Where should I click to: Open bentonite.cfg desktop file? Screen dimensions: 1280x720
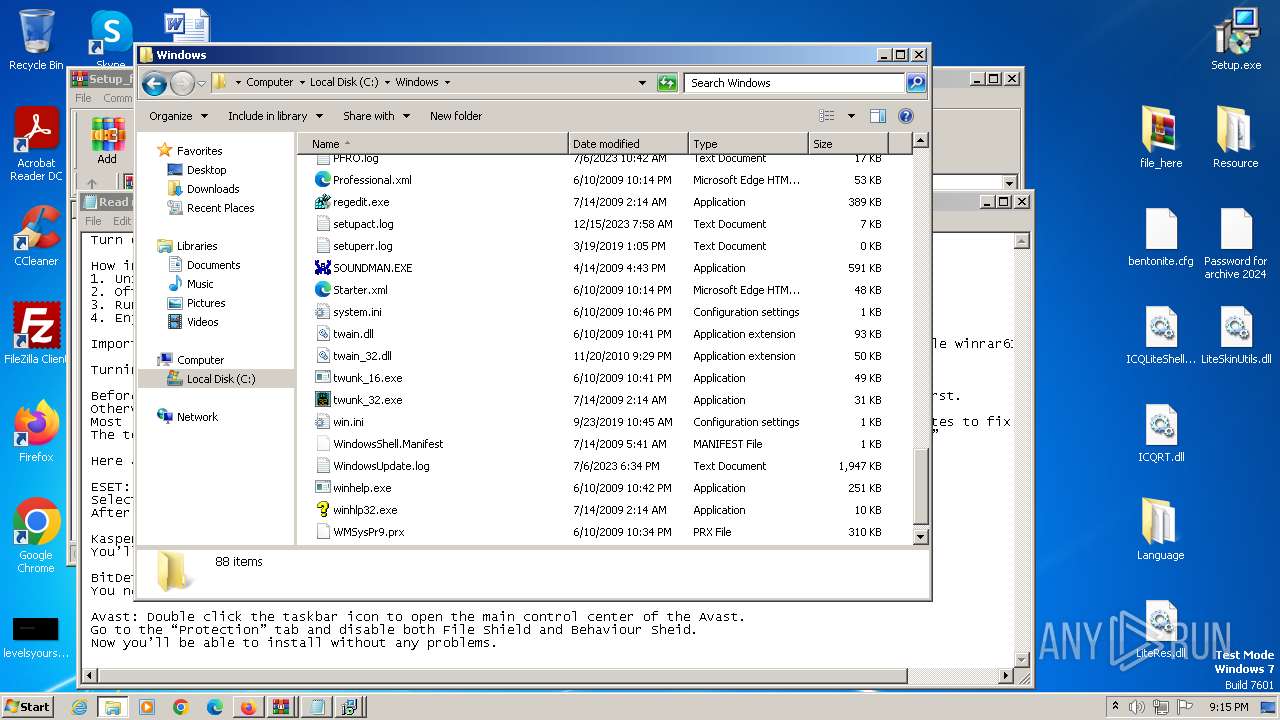coord(1161,238)
